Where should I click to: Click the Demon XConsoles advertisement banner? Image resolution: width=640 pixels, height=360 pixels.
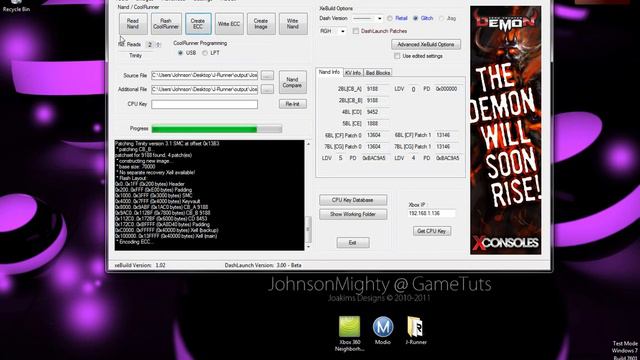click(x=505, y=130)
